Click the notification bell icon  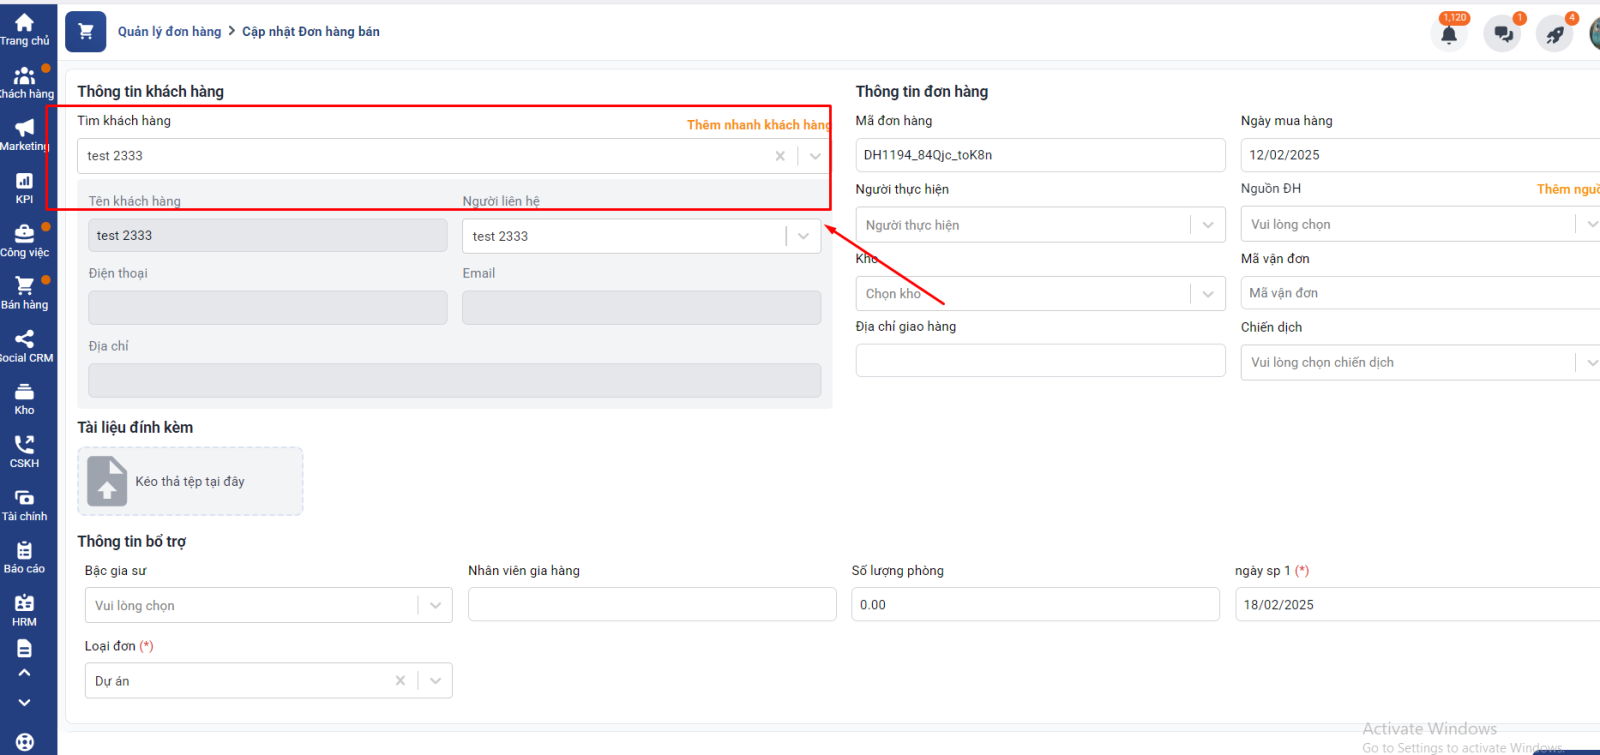(1448, 34)
